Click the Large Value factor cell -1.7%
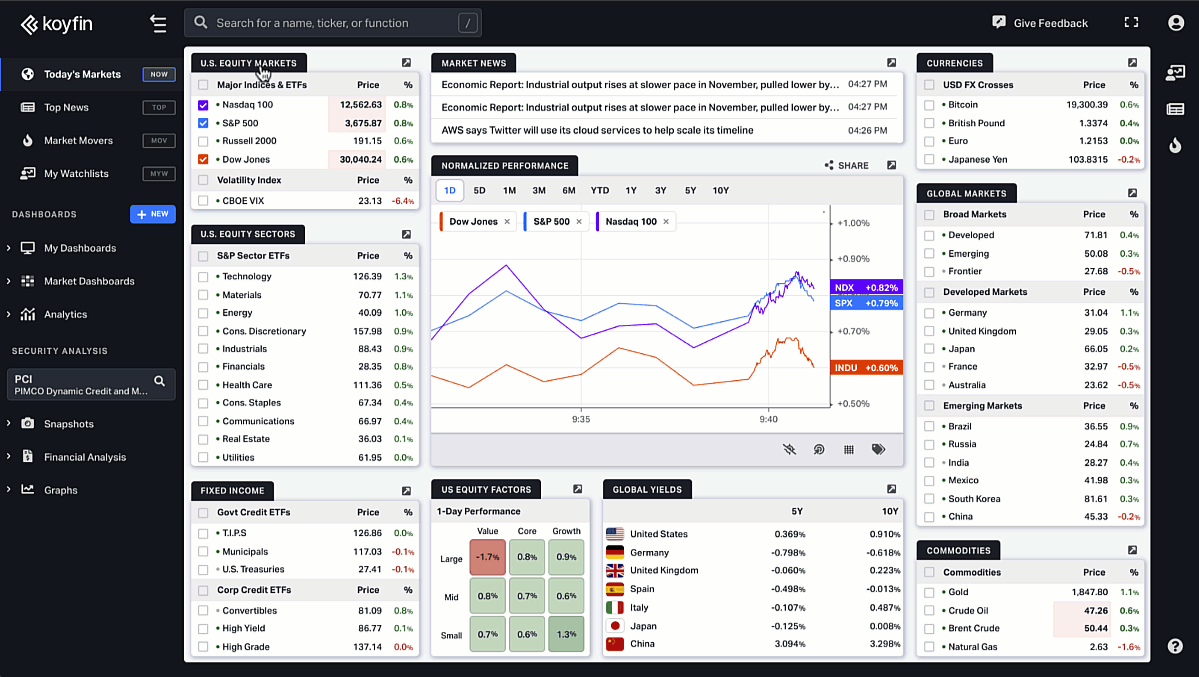Viewport: 1199px width, 677px height. [488, 557]
